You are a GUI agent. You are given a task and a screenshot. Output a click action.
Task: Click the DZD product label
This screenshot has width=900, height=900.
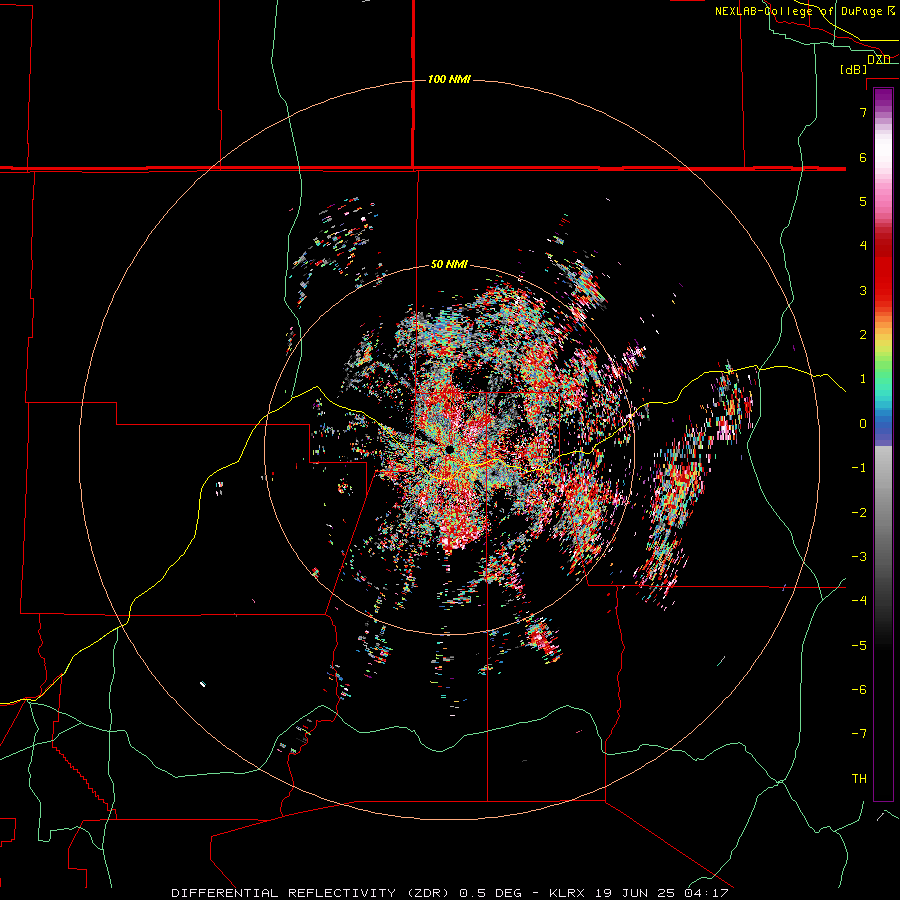pos(879,60)
